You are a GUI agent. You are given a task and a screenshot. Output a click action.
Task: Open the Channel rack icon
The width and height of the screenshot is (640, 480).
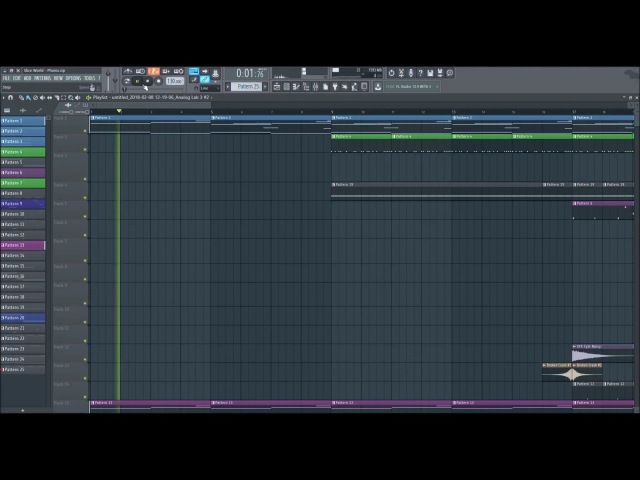[286, 87]
